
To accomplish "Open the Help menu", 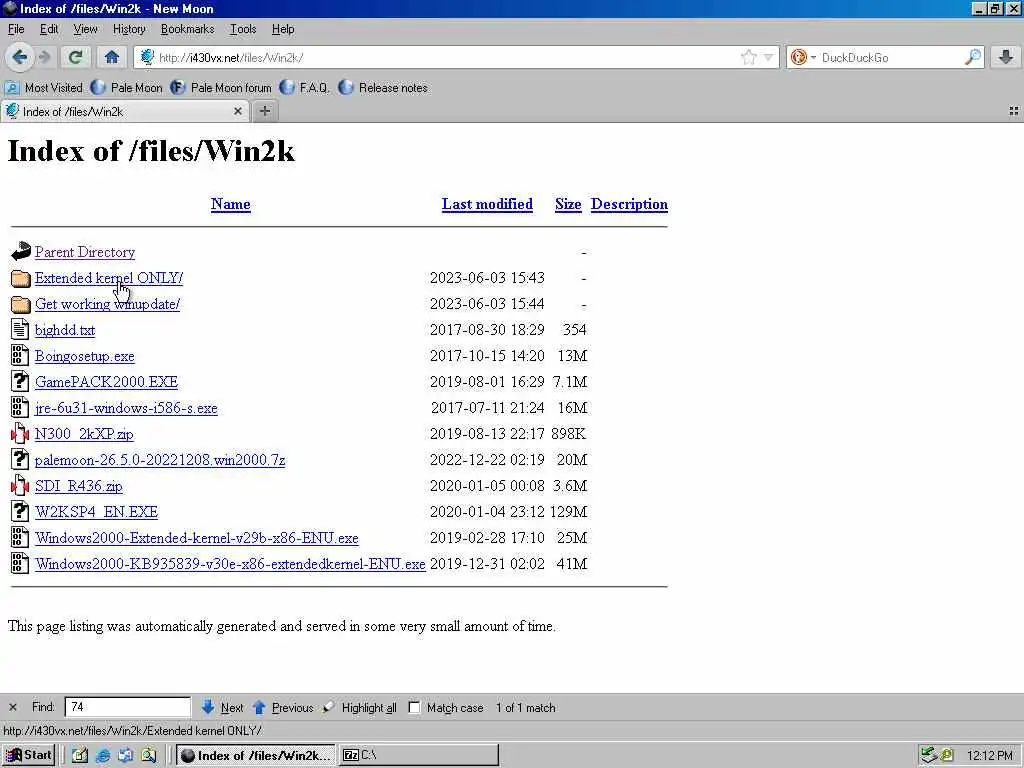I will [283, 29].
